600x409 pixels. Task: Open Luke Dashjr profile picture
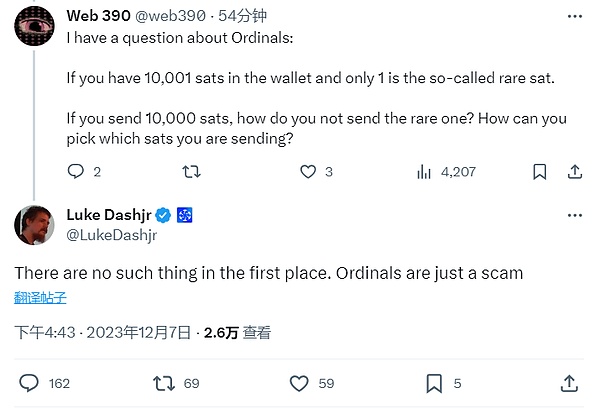[34, 225]
